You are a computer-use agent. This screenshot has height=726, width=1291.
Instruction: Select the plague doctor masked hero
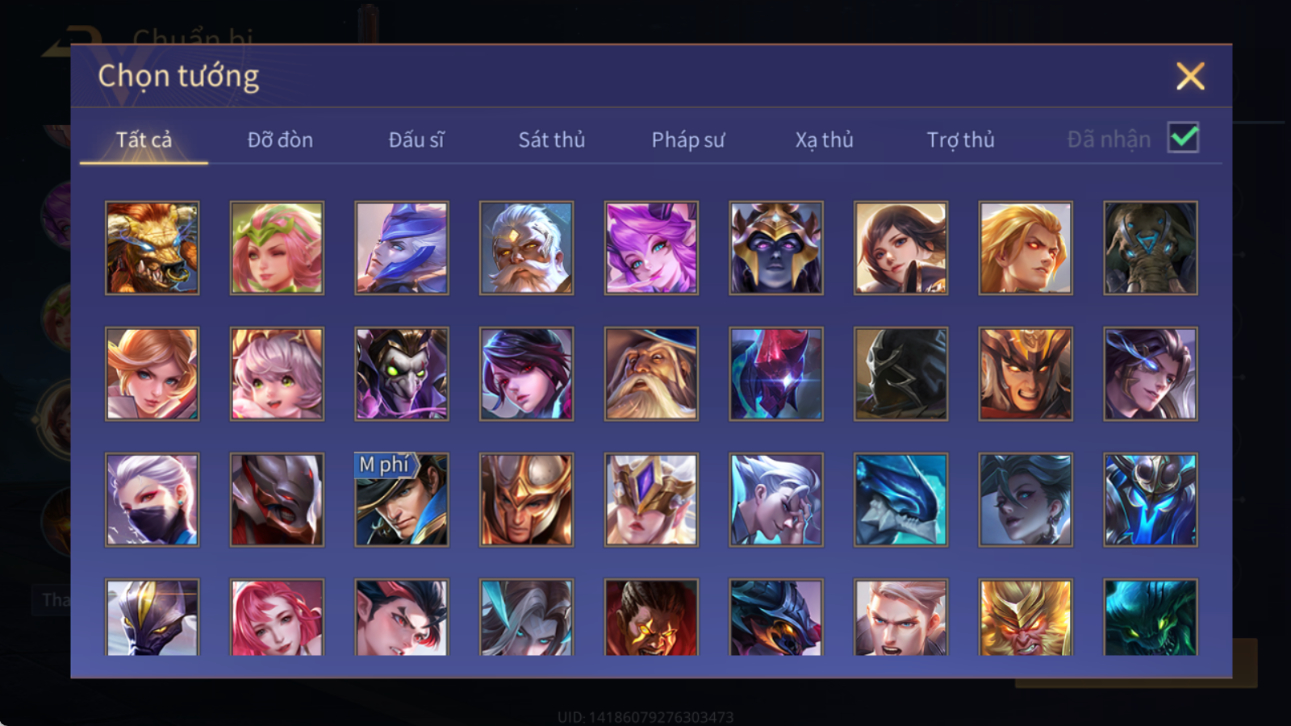coord(402,374)
